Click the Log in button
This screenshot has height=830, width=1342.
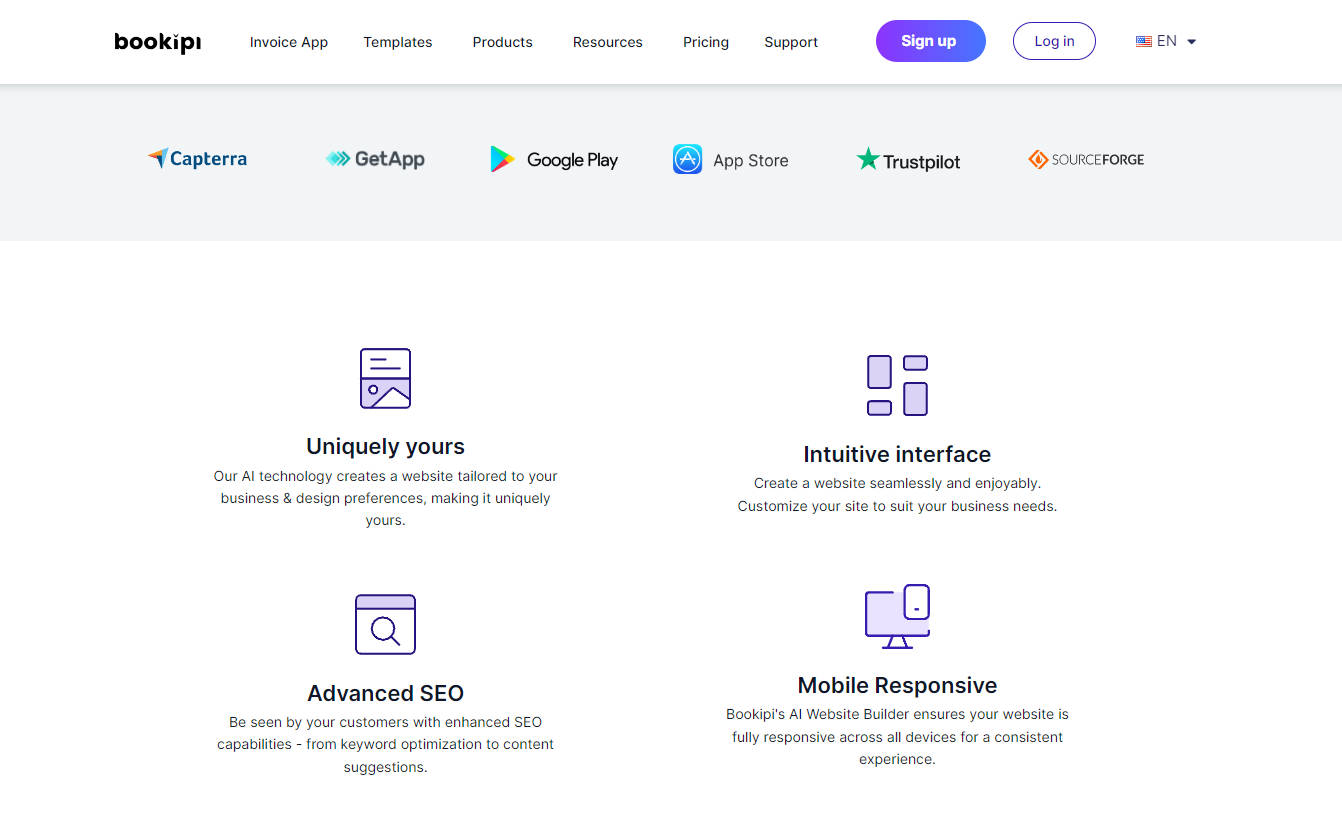(x=1054, y=41)
